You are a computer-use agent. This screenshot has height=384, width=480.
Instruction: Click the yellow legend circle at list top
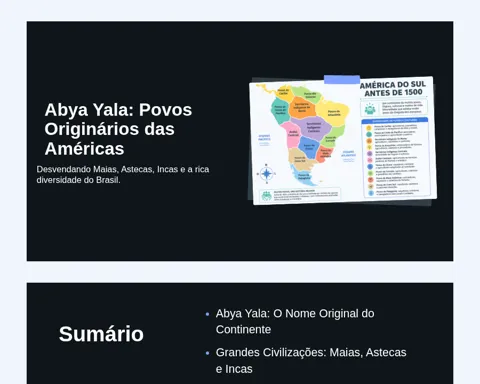369,128
